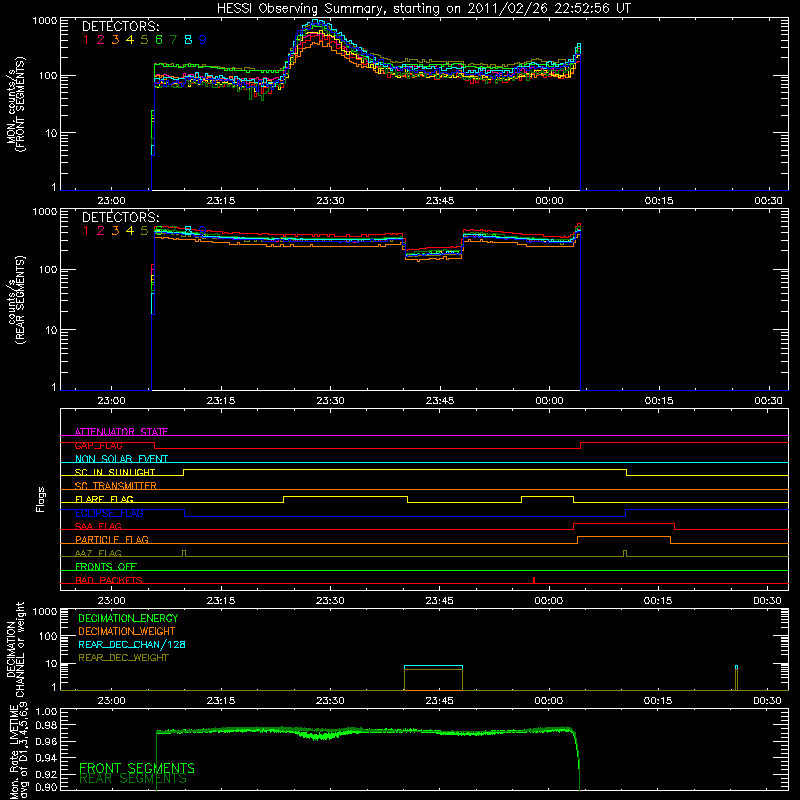Click detector 2 legend number, rear segments panel
This screenshot has width=800, height=800.
pos(101,231)
